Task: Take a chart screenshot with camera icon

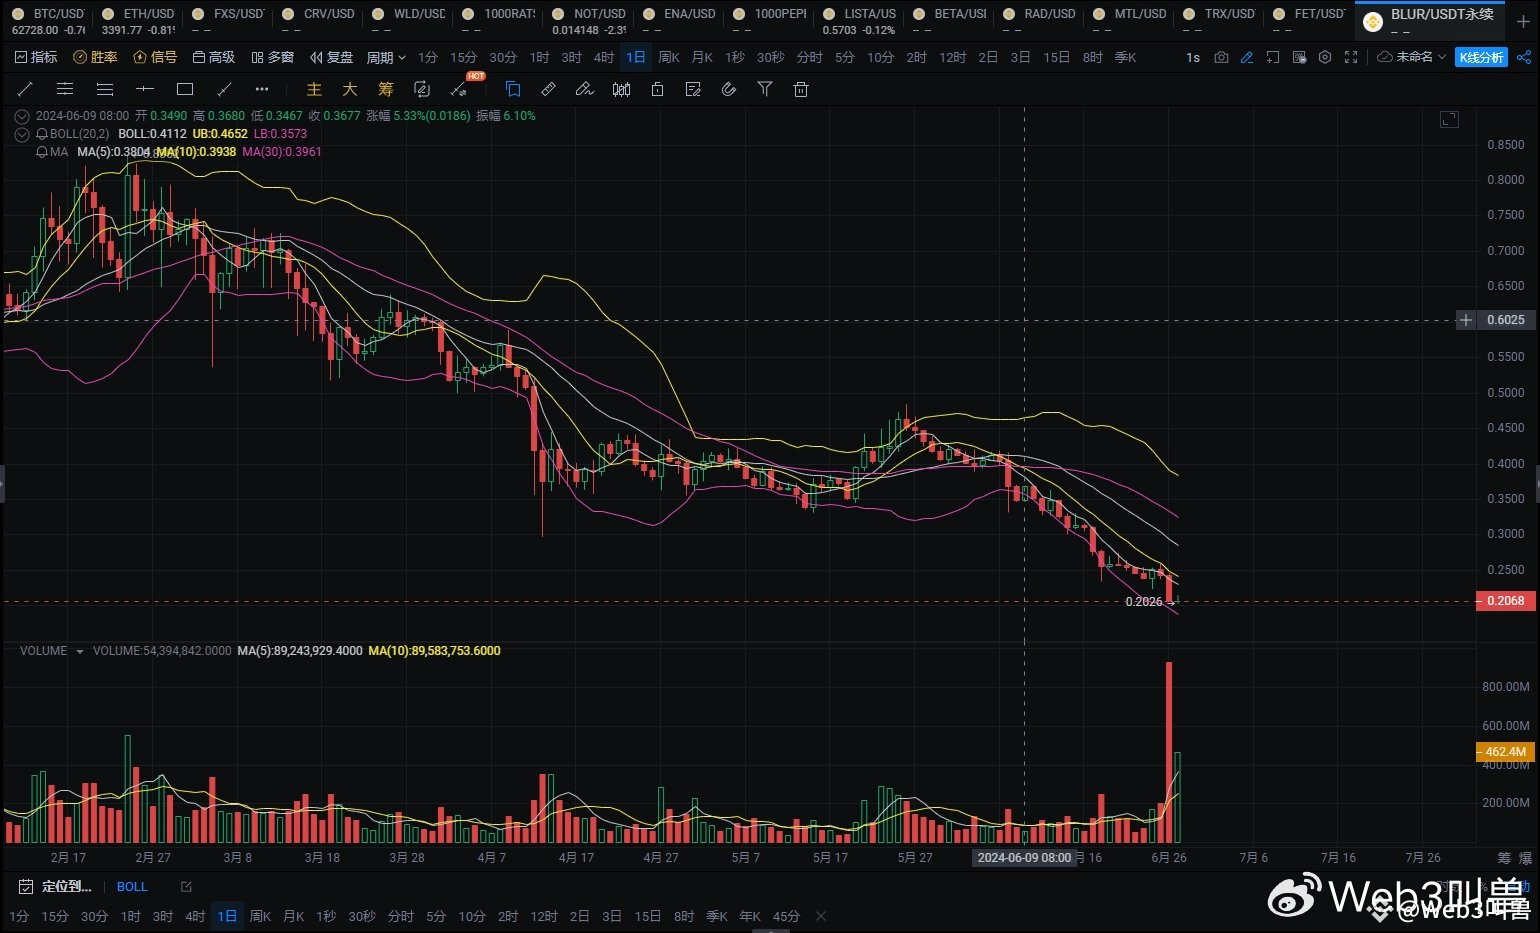Action: click(x=1221, y=57)
